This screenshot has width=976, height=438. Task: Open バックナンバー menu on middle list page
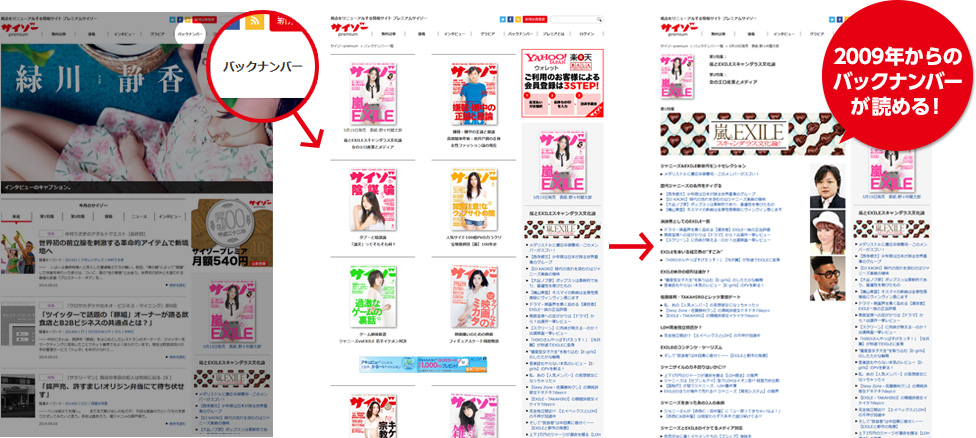[x=519, y=34]
